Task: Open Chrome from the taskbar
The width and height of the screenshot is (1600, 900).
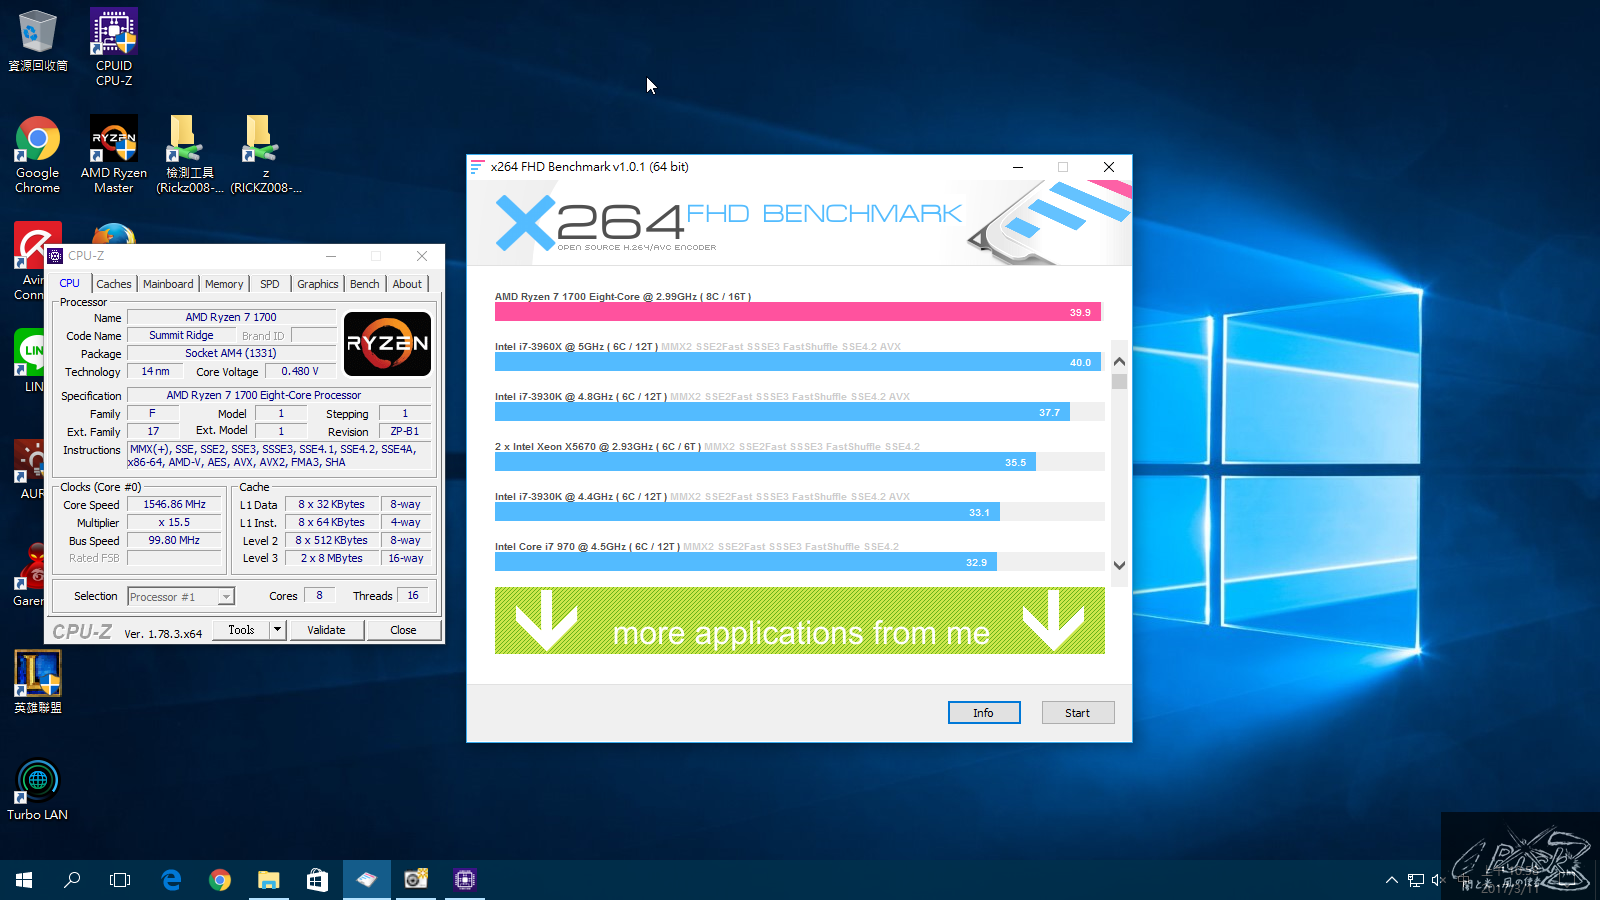Action: [220, 880]
